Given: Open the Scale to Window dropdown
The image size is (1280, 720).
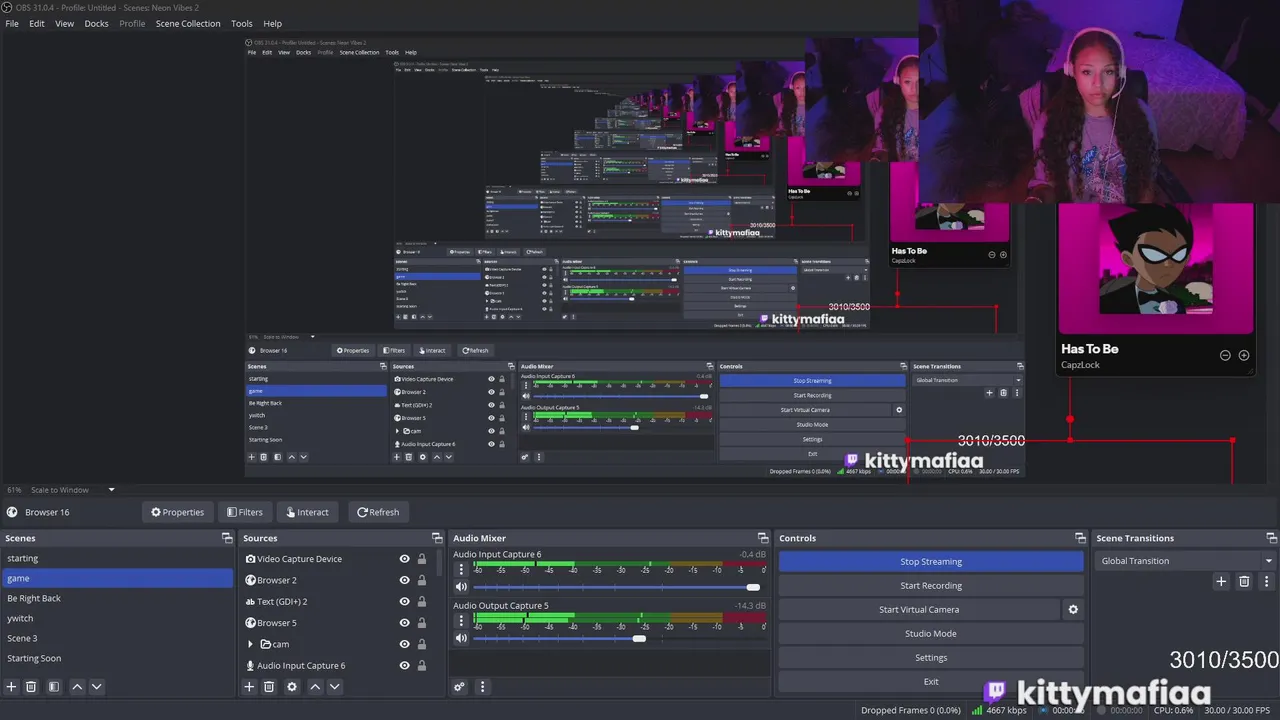Looking at the screenshot, I should coord(73,490).
